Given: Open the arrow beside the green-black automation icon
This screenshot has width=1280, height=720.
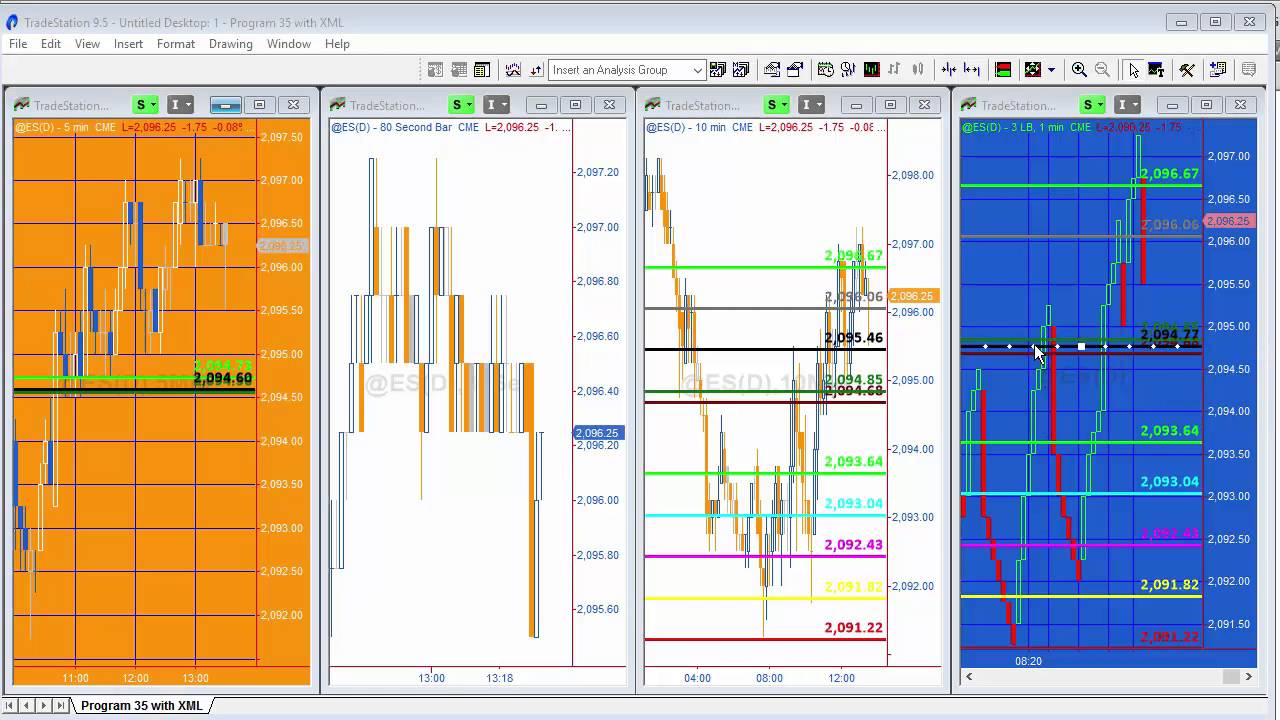Looking at the screenshot, I should click(x=1051, y=70).
